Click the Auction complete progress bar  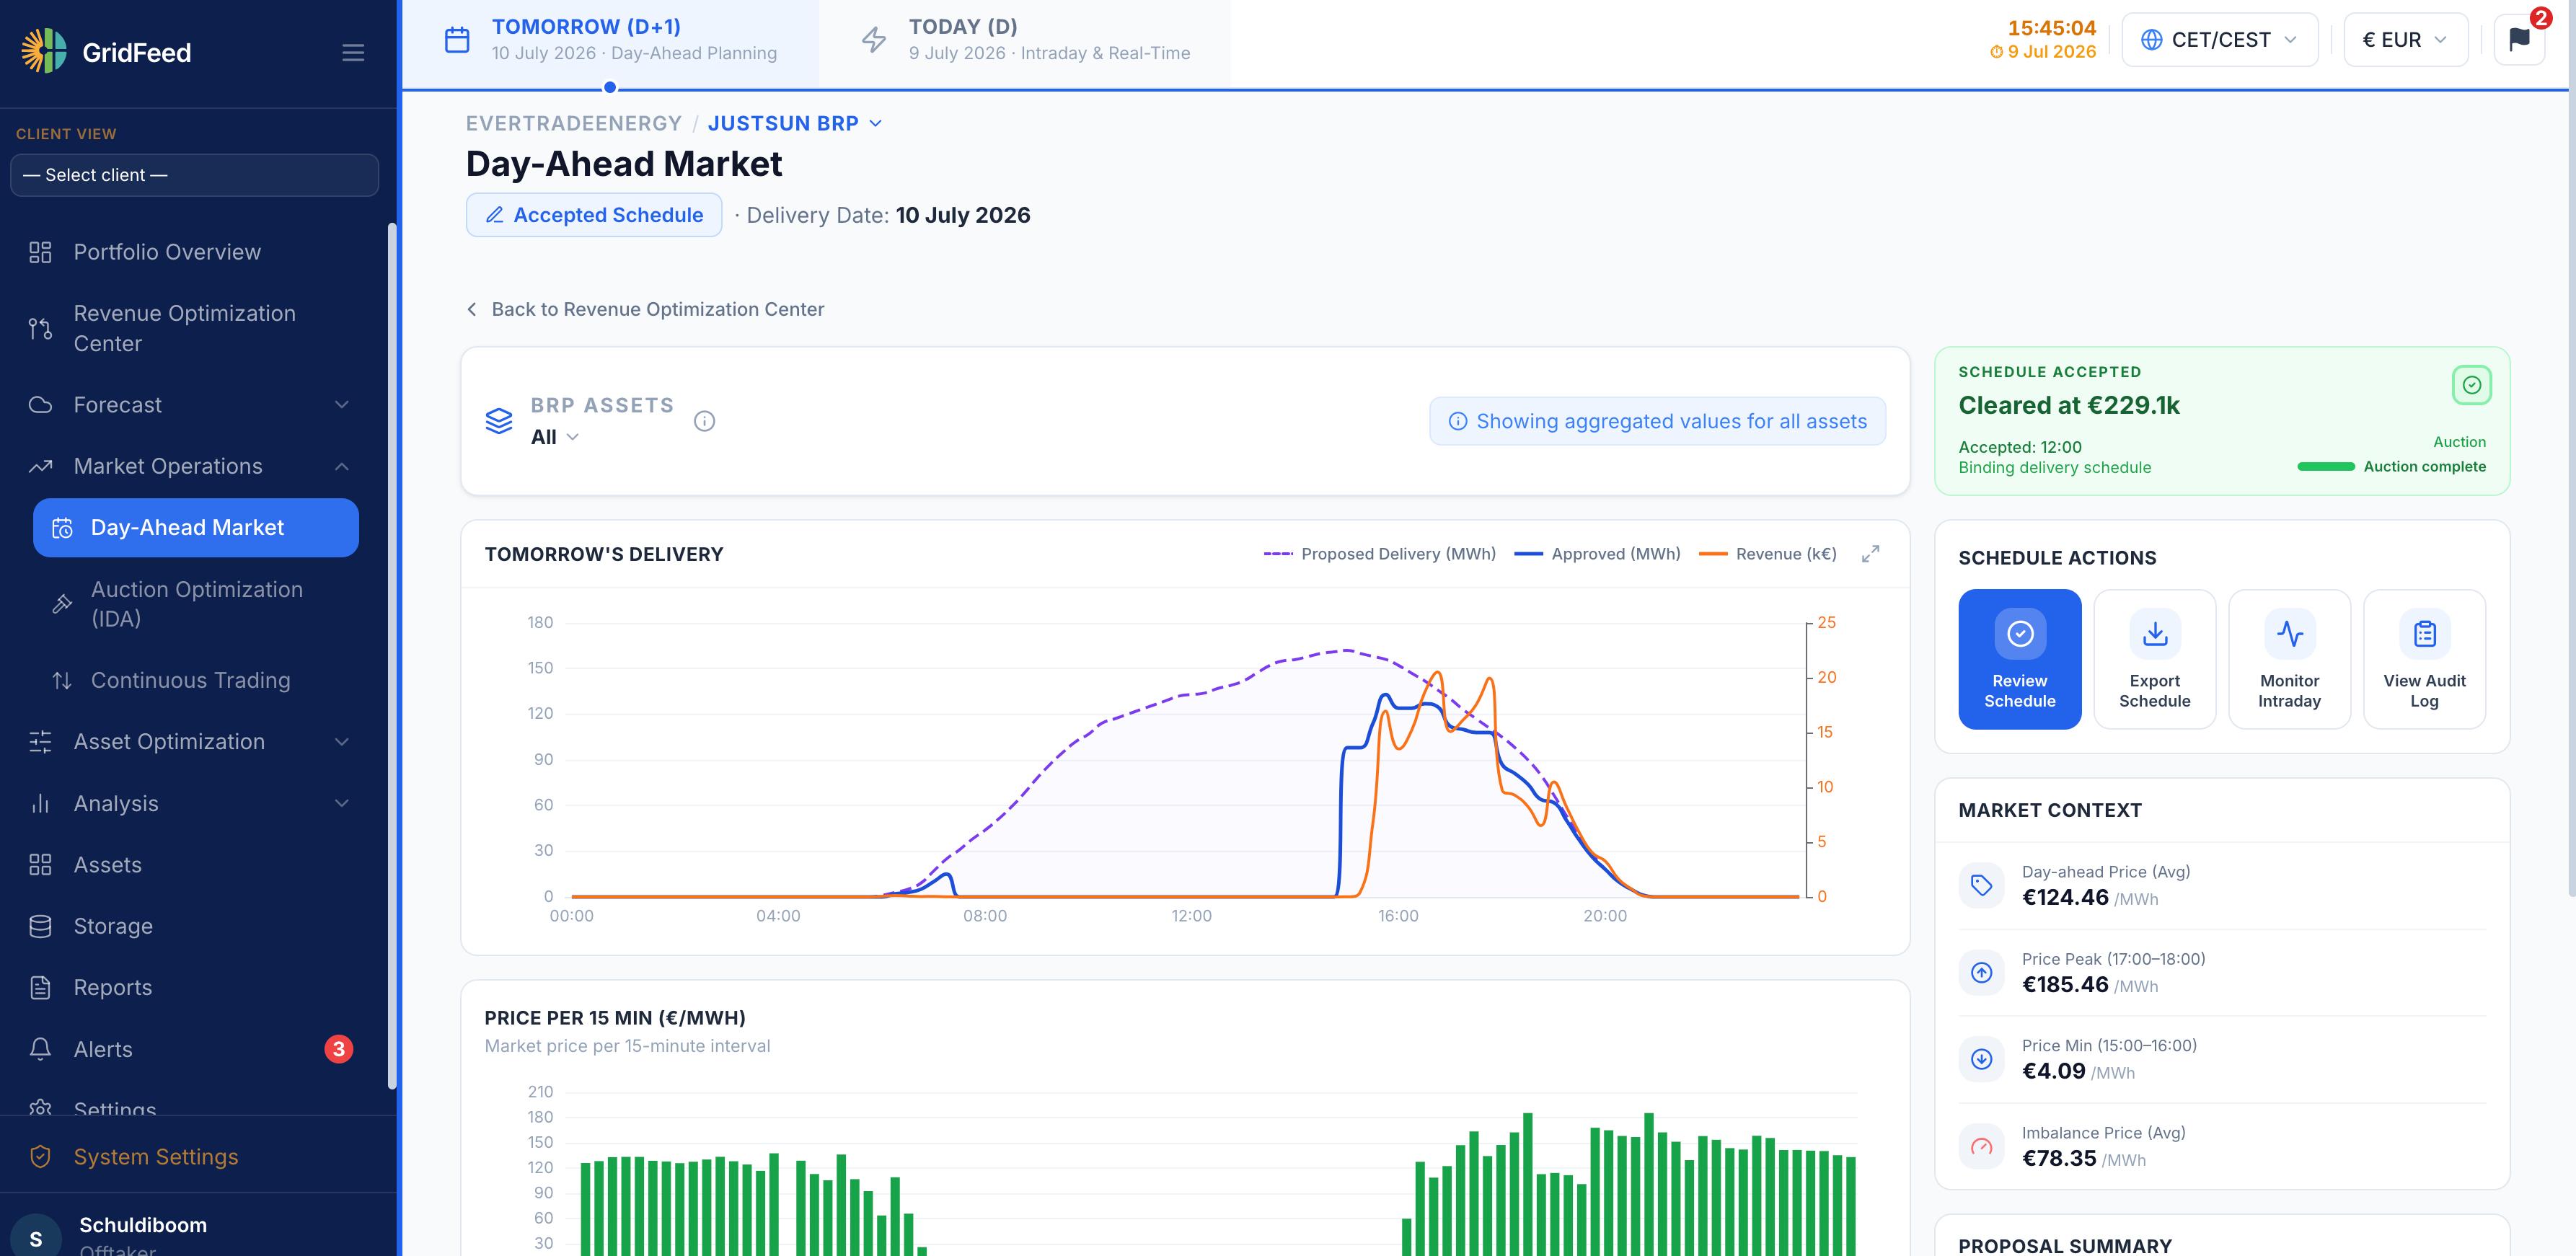[2326, 467]
